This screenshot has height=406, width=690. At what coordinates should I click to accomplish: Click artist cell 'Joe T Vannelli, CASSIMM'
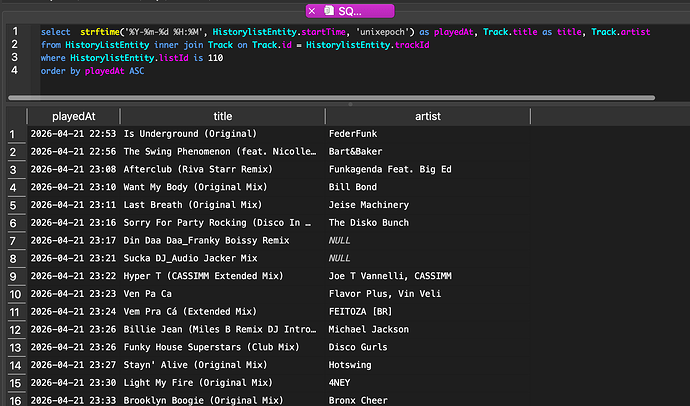click(428, 276)
